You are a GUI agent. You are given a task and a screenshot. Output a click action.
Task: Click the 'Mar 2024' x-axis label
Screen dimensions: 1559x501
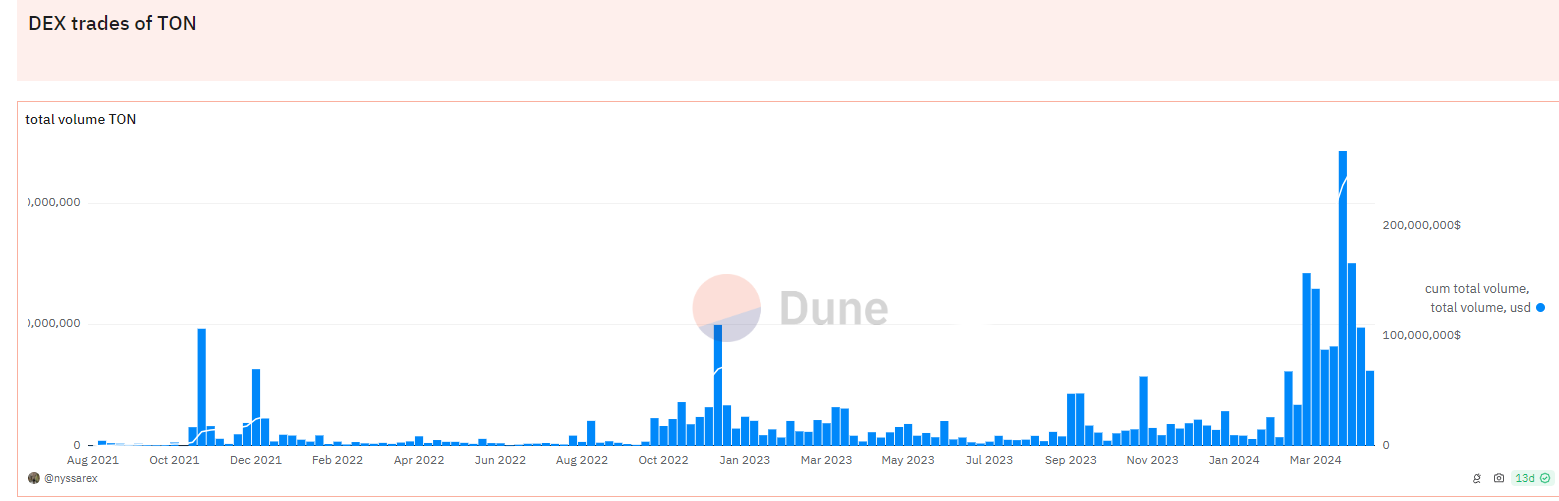tap(1315, 461)
